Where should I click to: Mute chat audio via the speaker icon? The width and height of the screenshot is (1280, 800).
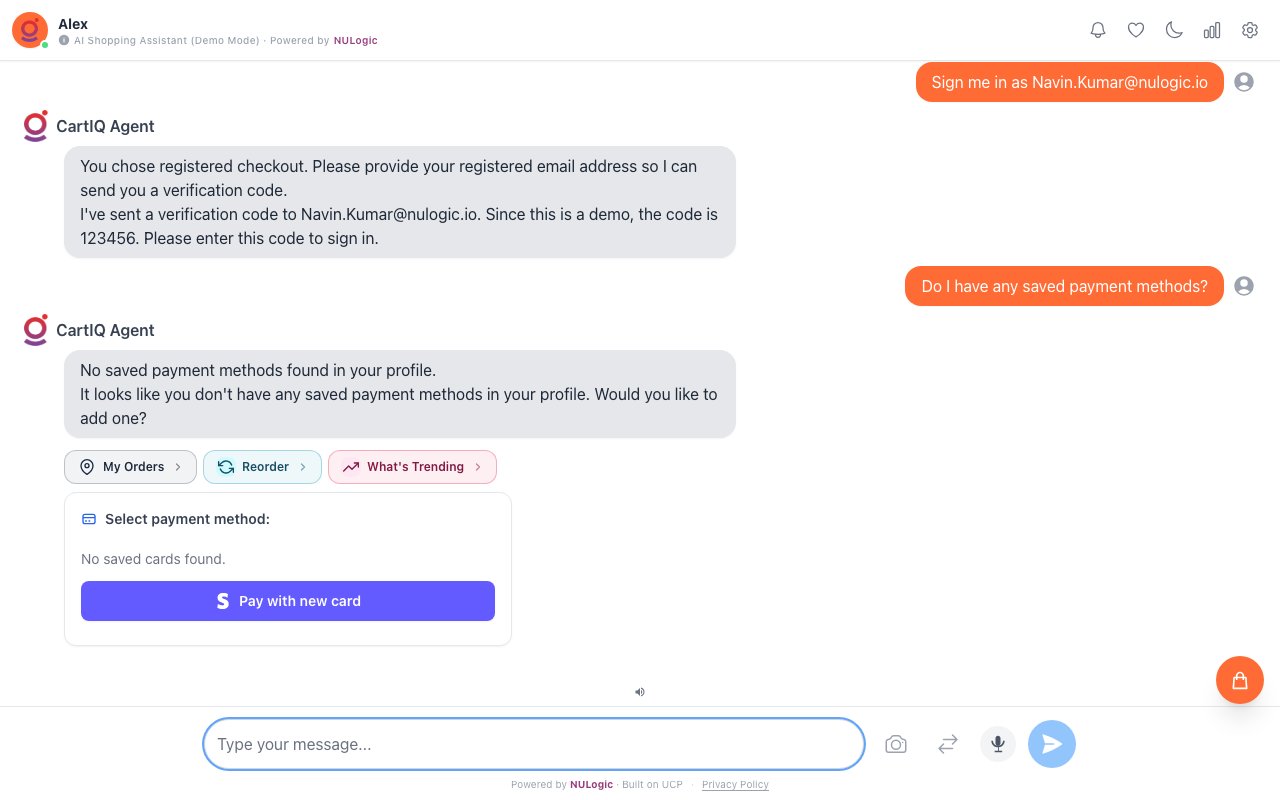click(640, 691)
